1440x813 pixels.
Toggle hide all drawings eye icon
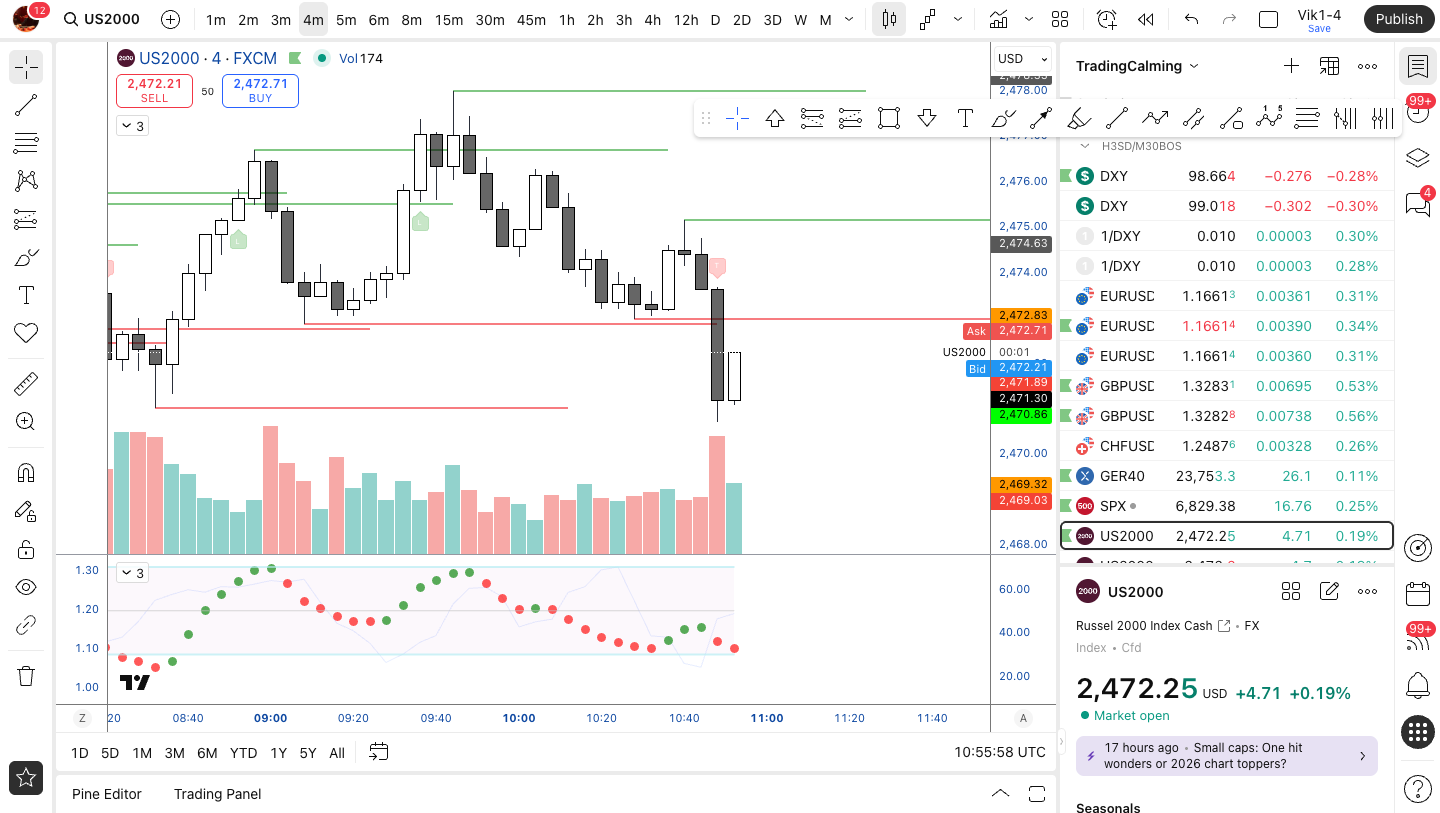[26, 587]
